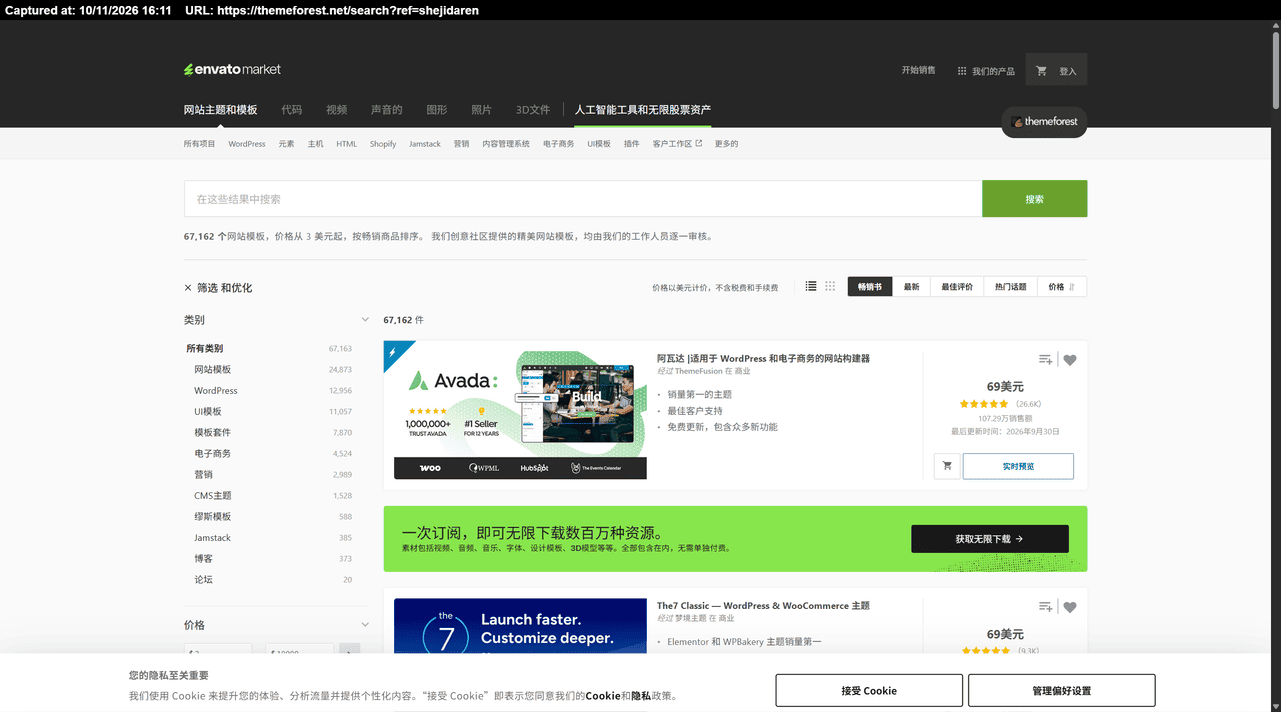Collapse the 价格 filter section
1281x712 pixels.
(365, 625)
